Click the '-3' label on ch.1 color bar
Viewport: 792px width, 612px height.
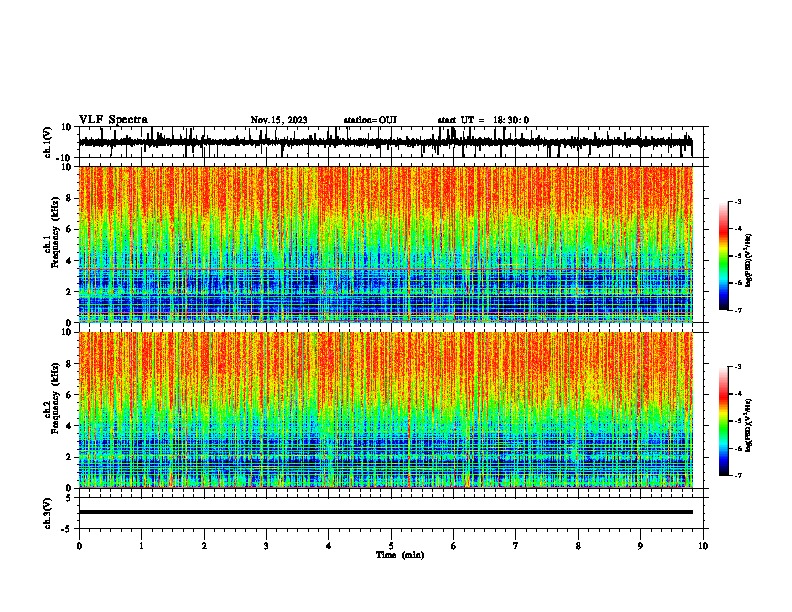[737, 202]
